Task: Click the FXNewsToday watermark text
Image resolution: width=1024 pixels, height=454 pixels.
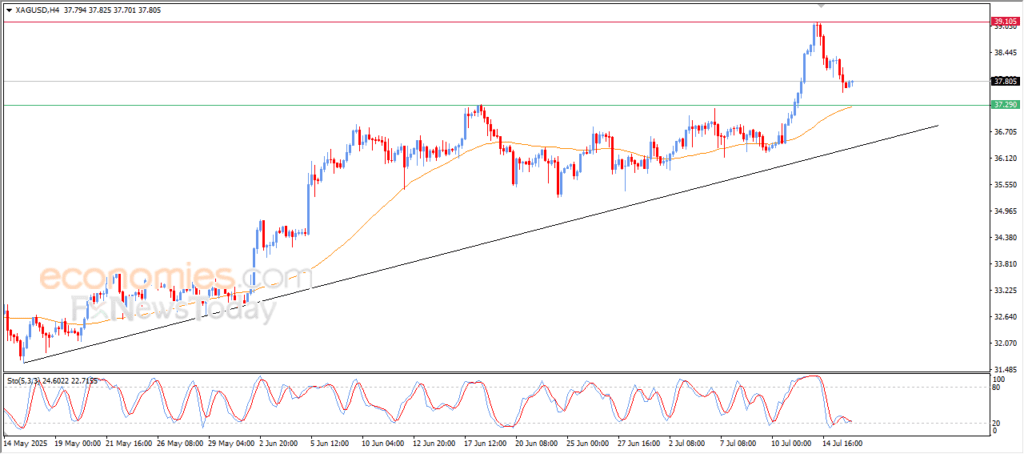Action: [x=172, y=309]
